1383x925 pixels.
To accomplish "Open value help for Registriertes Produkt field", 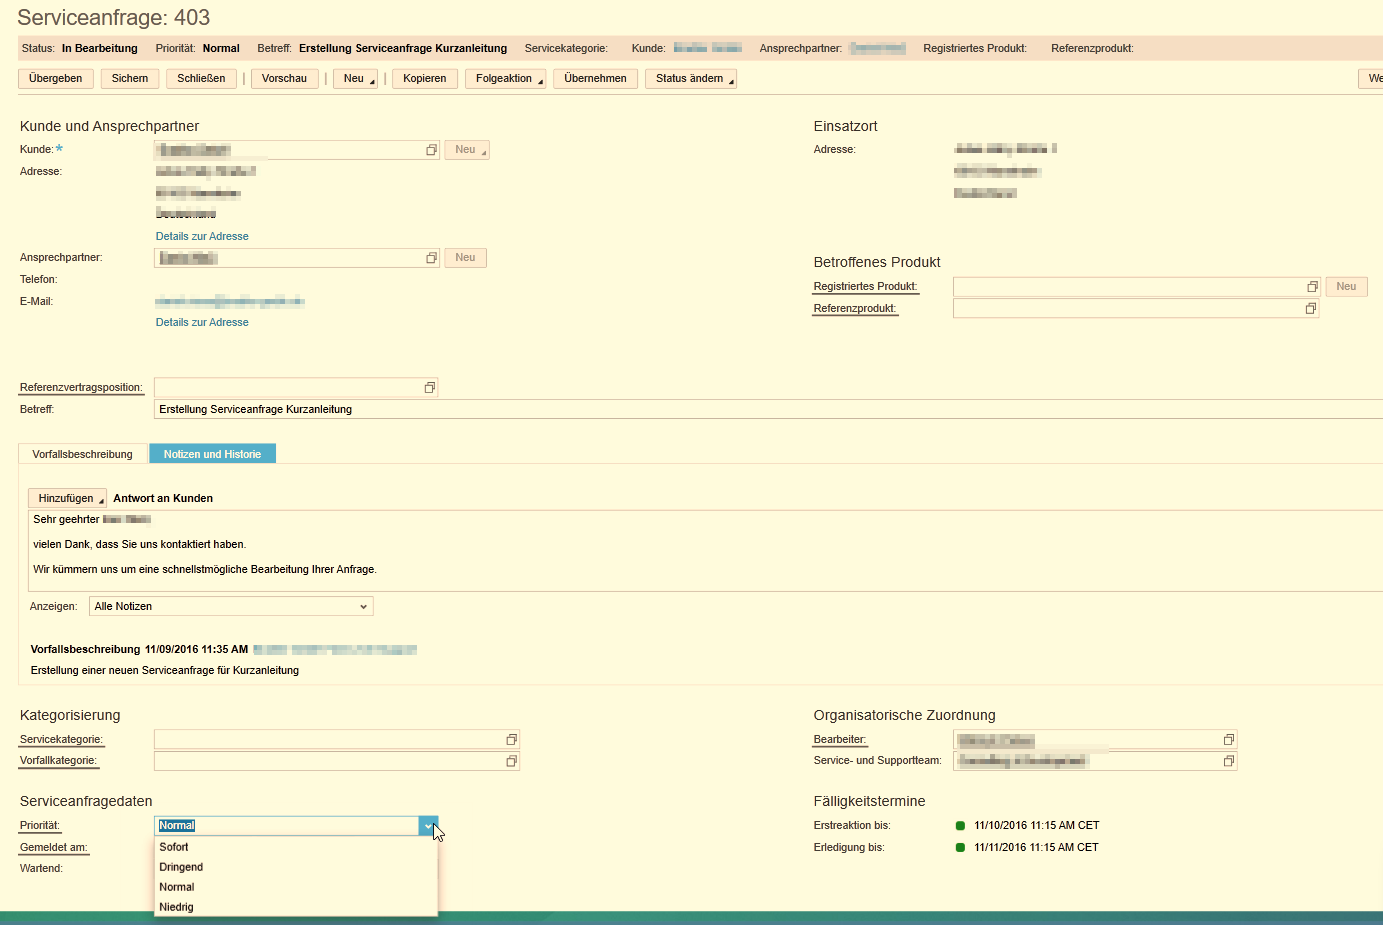I will coord(1312,287).
